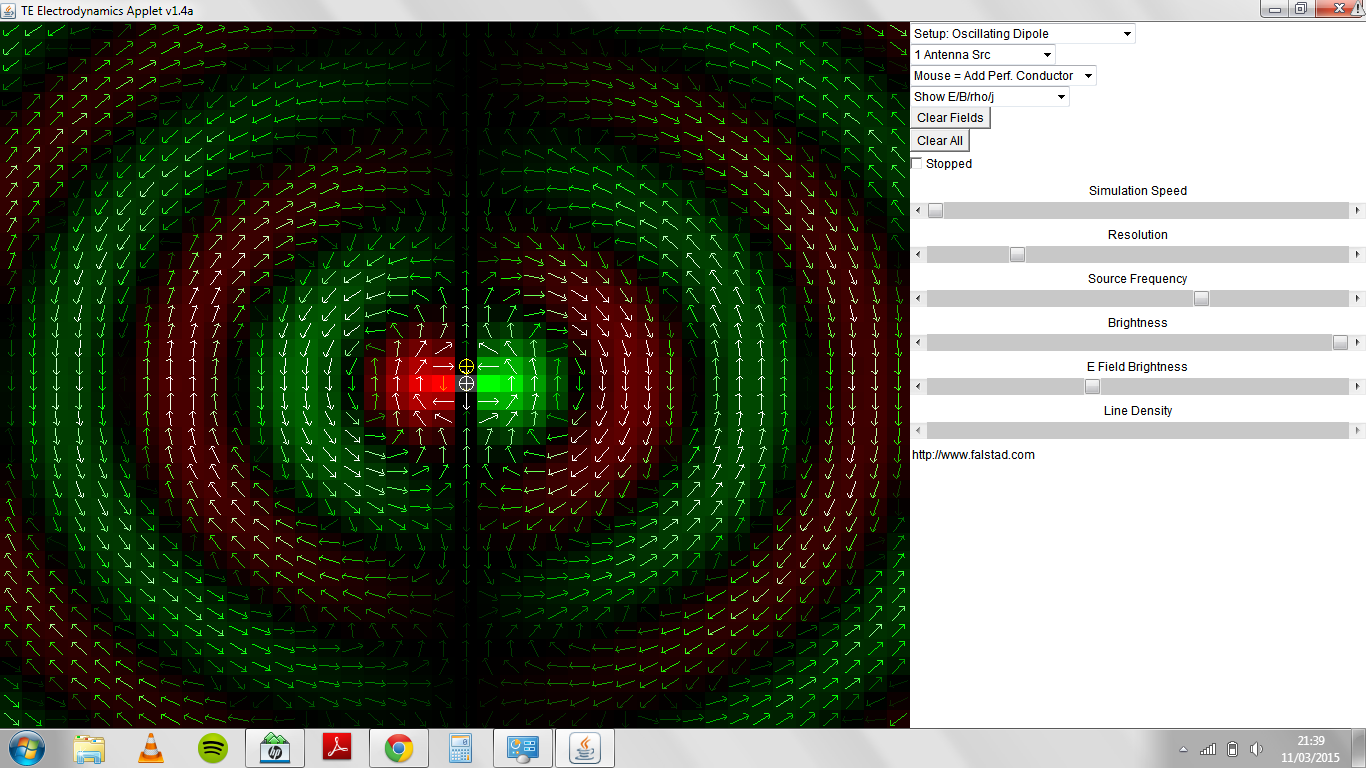Screen dimensions: 1366x768
Task: Click E Field Brightness slider right arrow
Action: pyautogui.click(x=1357, y=387)
